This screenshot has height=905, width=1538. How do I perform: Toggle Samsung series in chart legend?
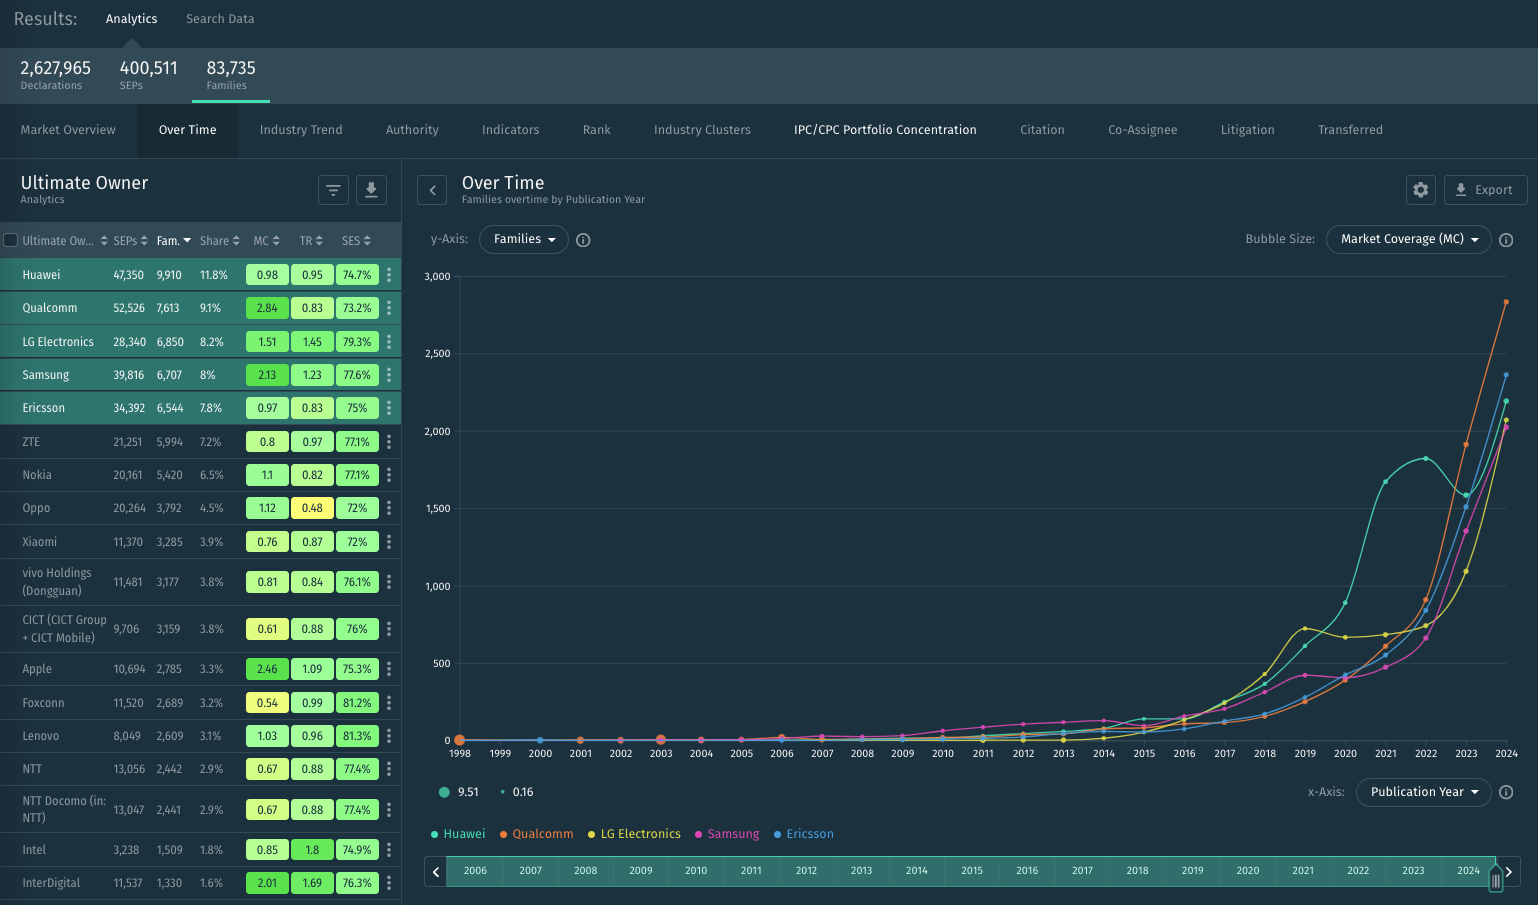point(727,834)
